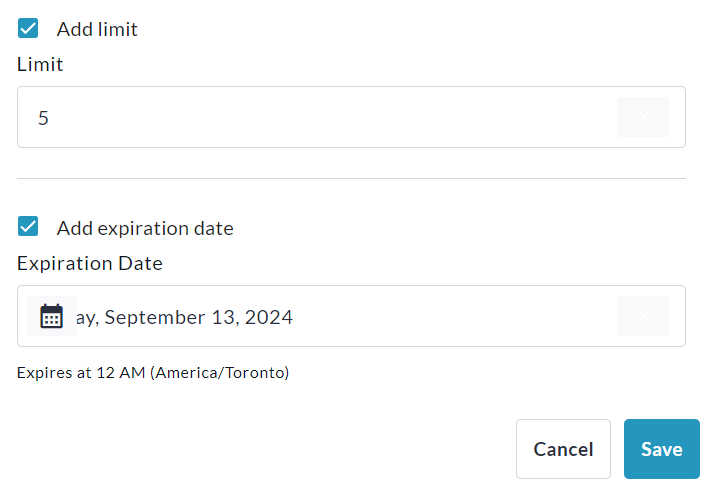Place cursor on the number 5
Screen dimensions: 712x495
pyautogui.click(x=43, y=118)
